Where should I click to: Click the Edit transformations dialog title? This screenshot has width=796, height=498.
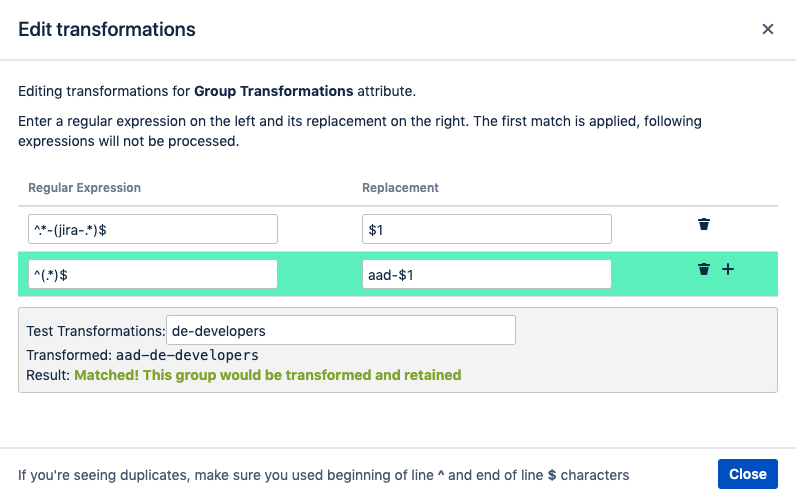tap(107, 29)
